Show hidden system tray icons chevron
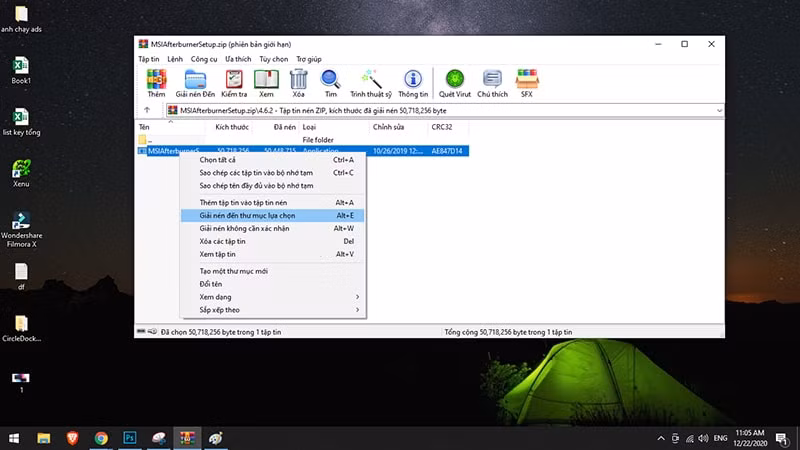800x450 pixels. coord(661,438)
